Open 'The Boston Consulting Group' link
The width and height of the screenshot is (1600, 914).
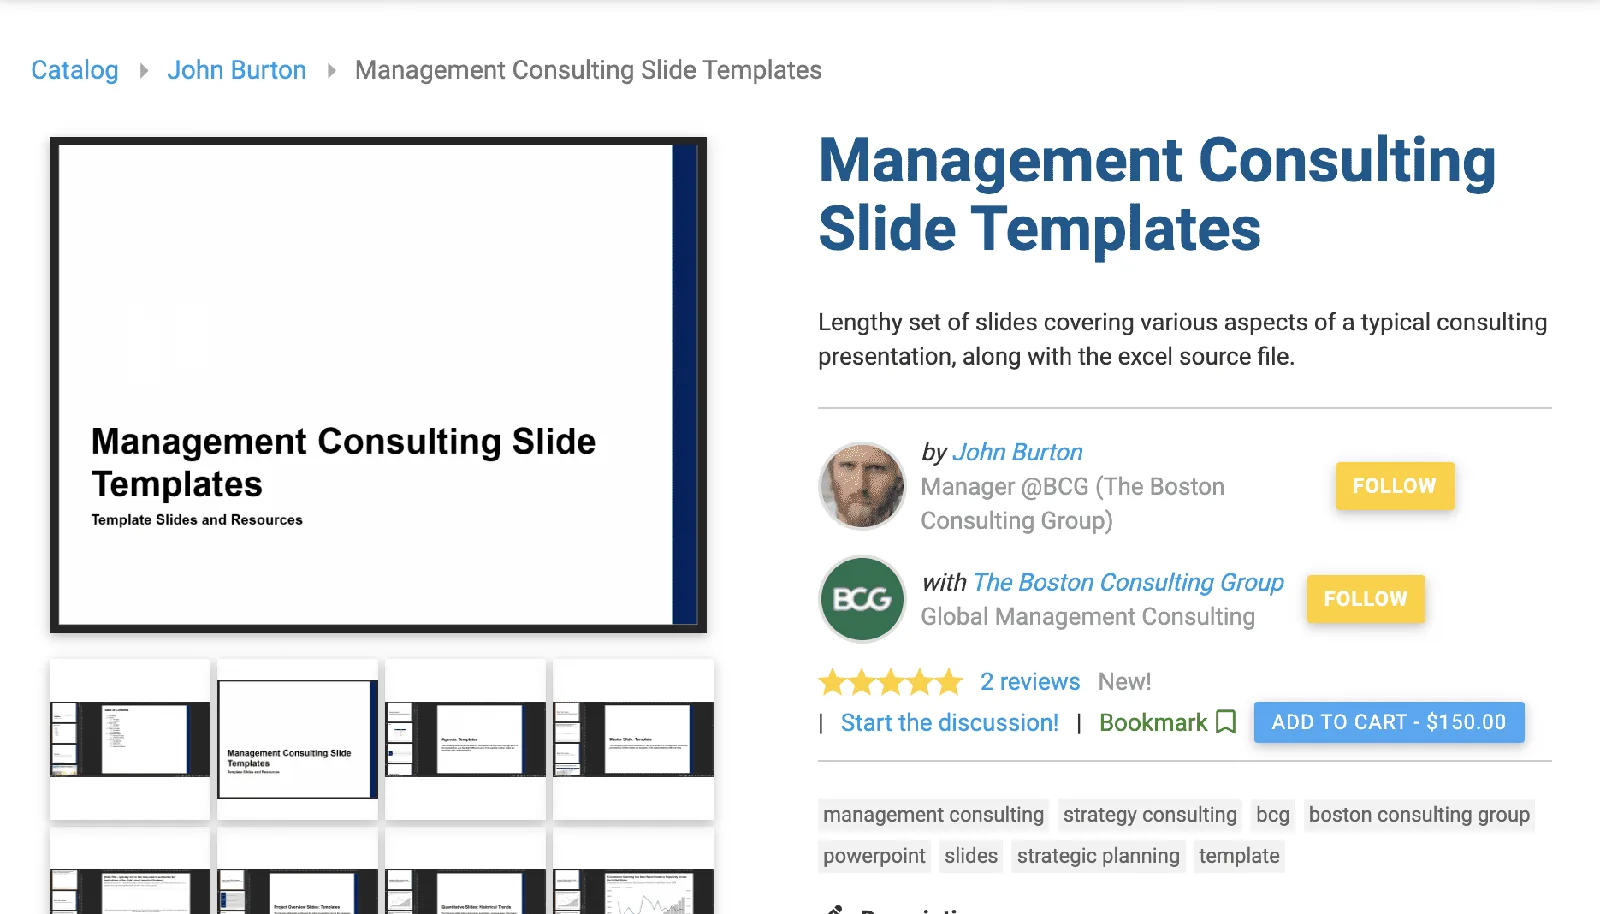coord(1128,582)
